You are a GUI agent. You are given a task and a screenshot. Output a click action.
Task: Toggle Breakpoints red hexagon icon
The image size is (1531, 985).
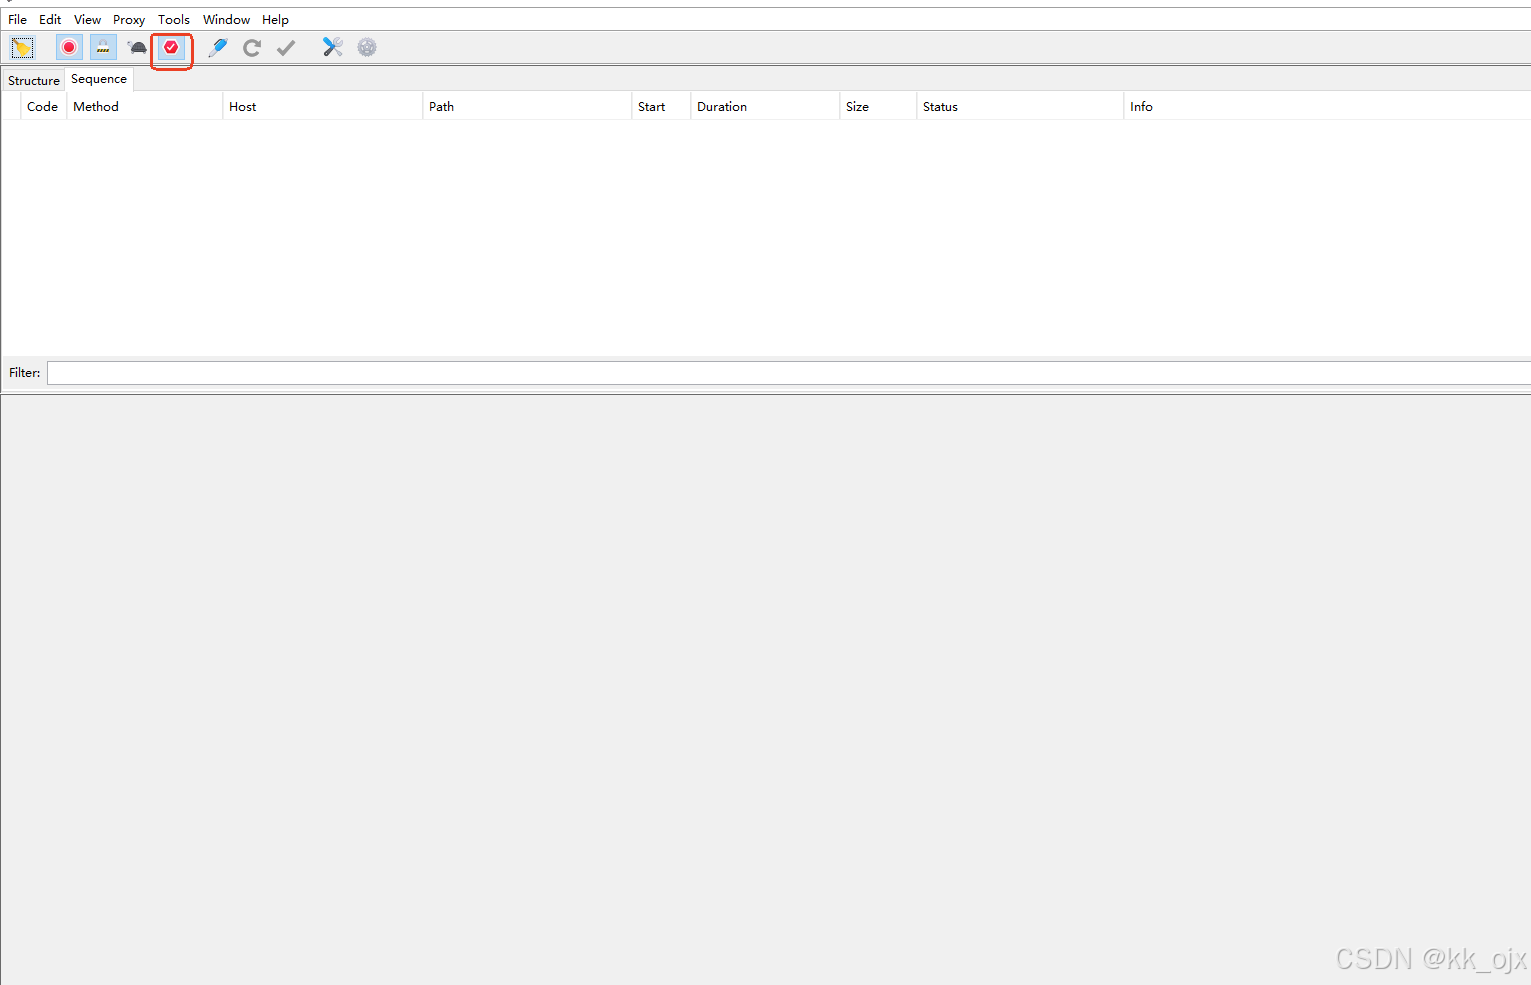pyautogui.click(x=171, y=47)
